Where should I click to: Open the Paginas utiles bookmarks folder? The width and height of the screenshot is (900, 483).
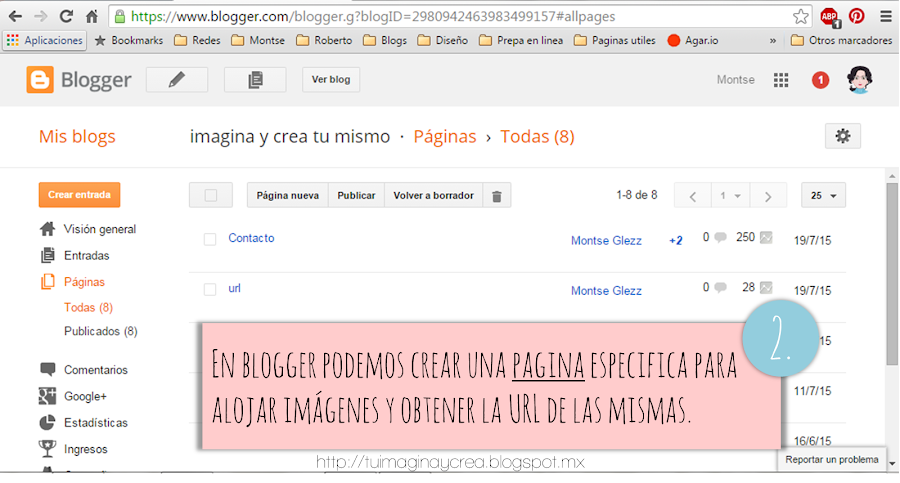(x=615, y=40)
